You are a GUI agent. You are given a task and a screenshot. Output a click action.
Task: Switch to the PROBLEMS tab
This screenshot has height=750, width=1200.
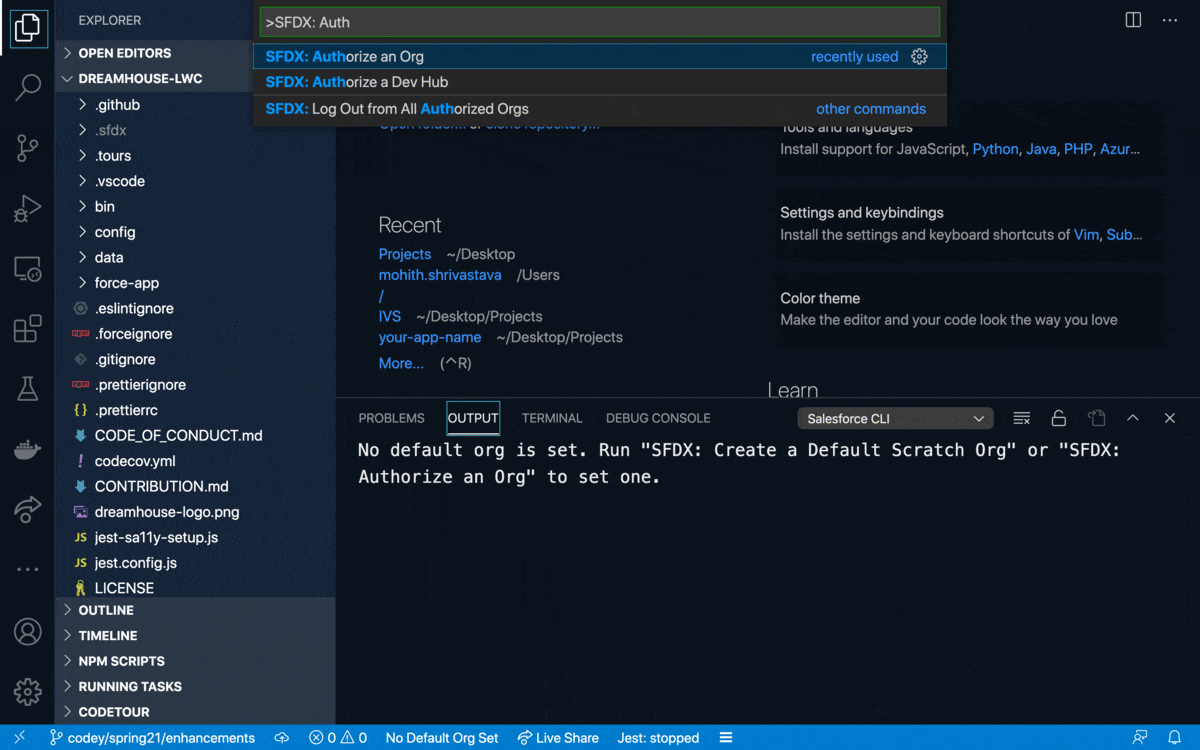click(392, 418)
